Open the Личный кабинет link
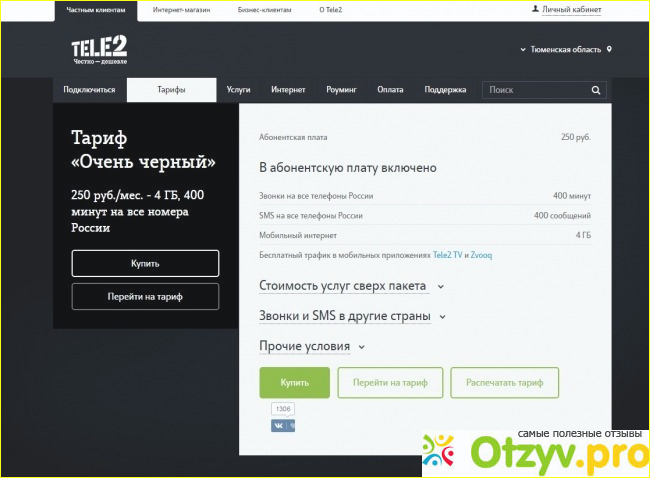Image resolution: width=650 pixels, height=478 pixels. 571,9
